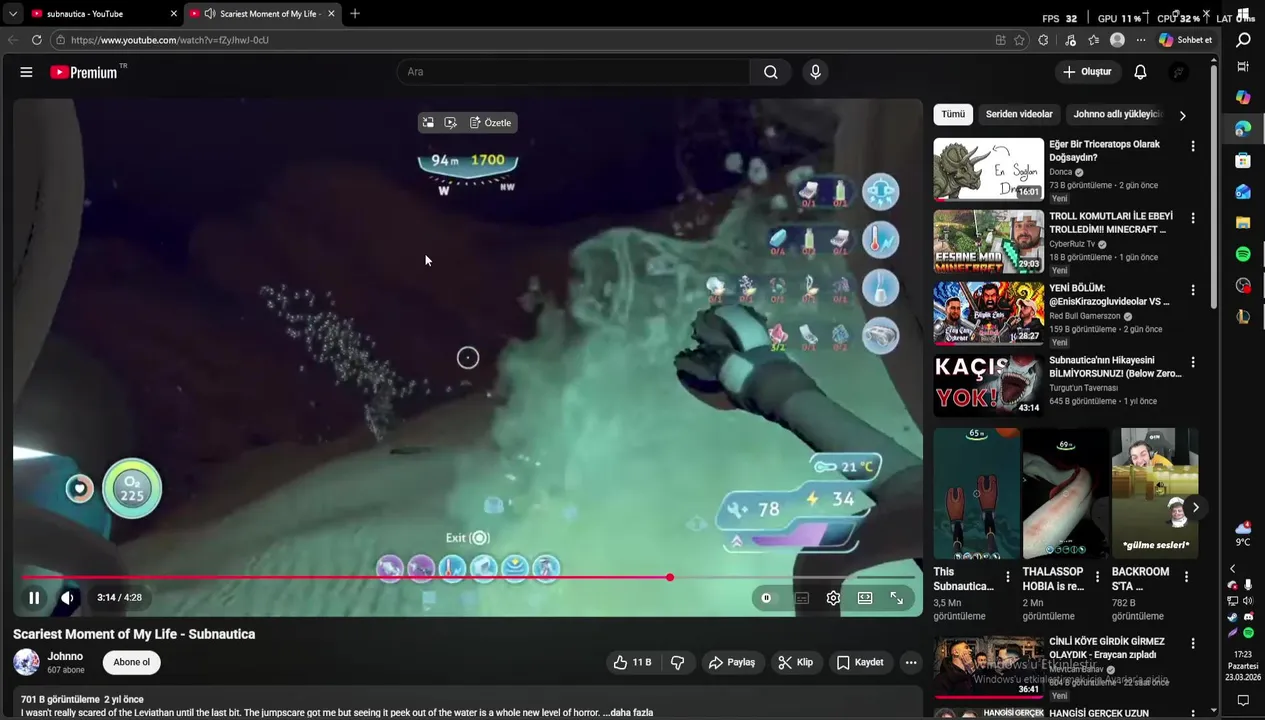Open options for Subnautica'nın Hikayesini video
This screenshot has height=720, width=1265.
point(1192,362)
